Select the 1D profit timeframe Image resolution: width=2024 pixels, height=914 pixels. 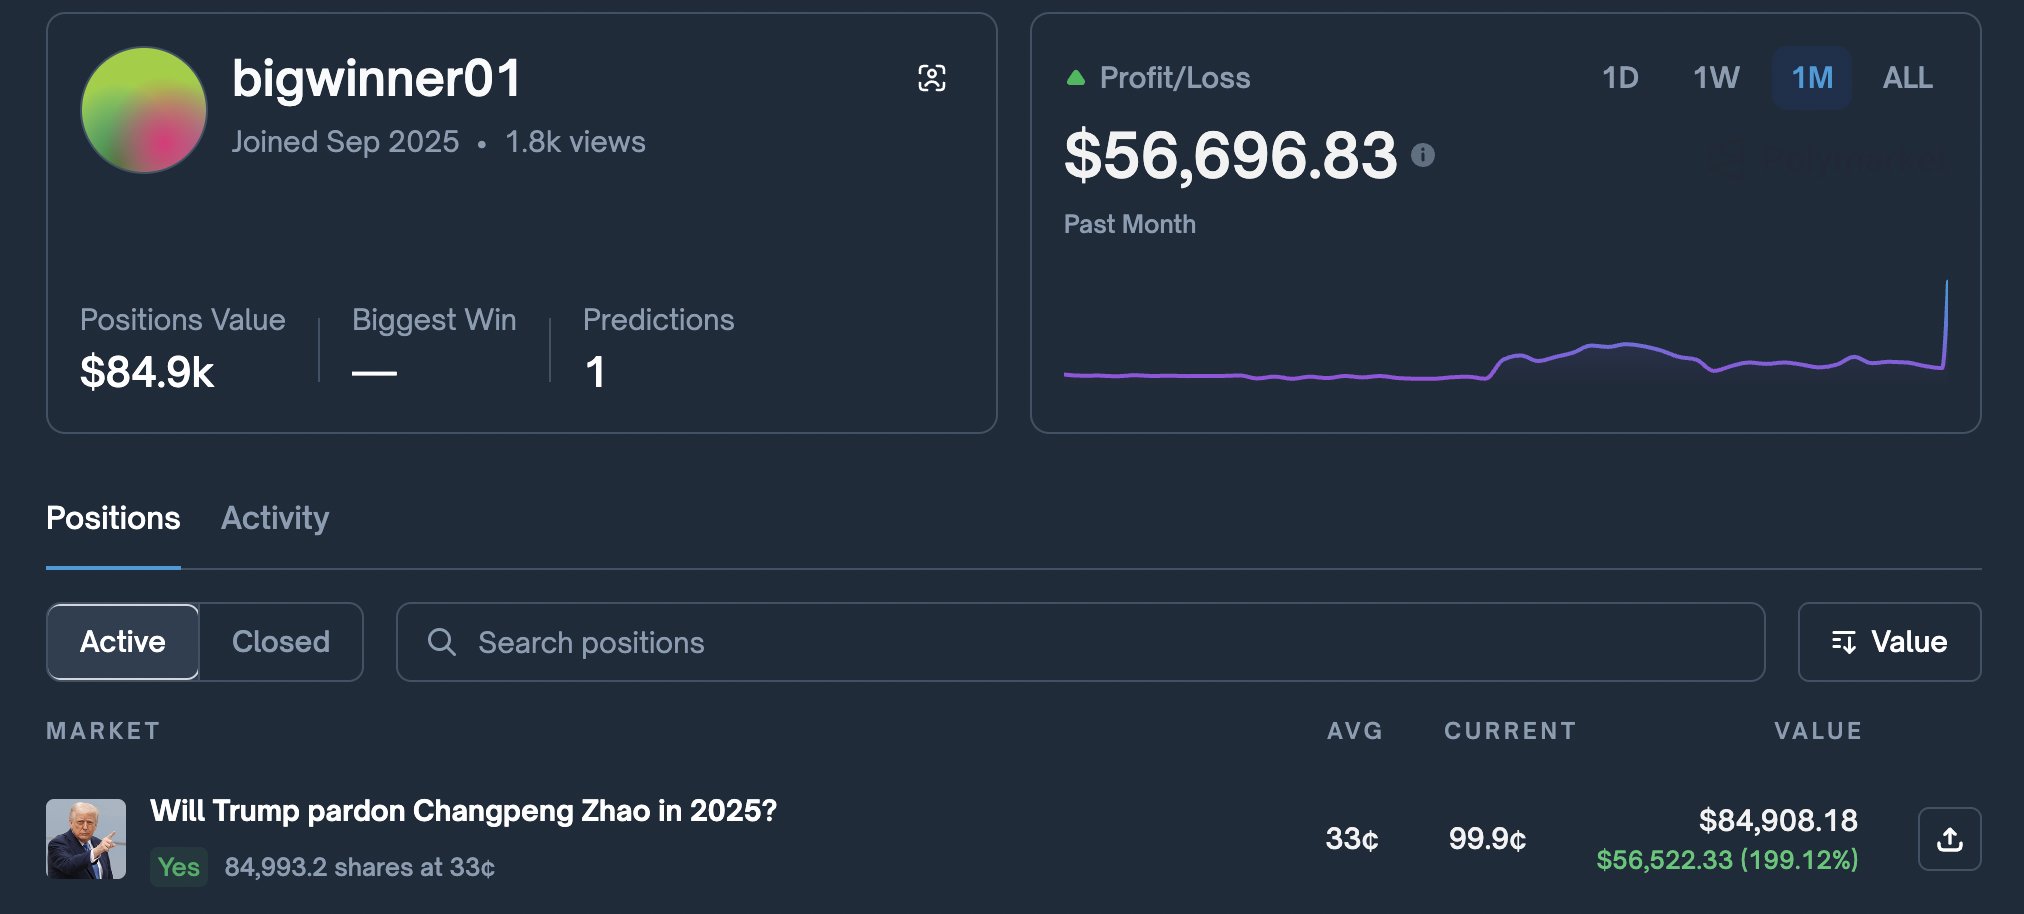coord(1620,78)
